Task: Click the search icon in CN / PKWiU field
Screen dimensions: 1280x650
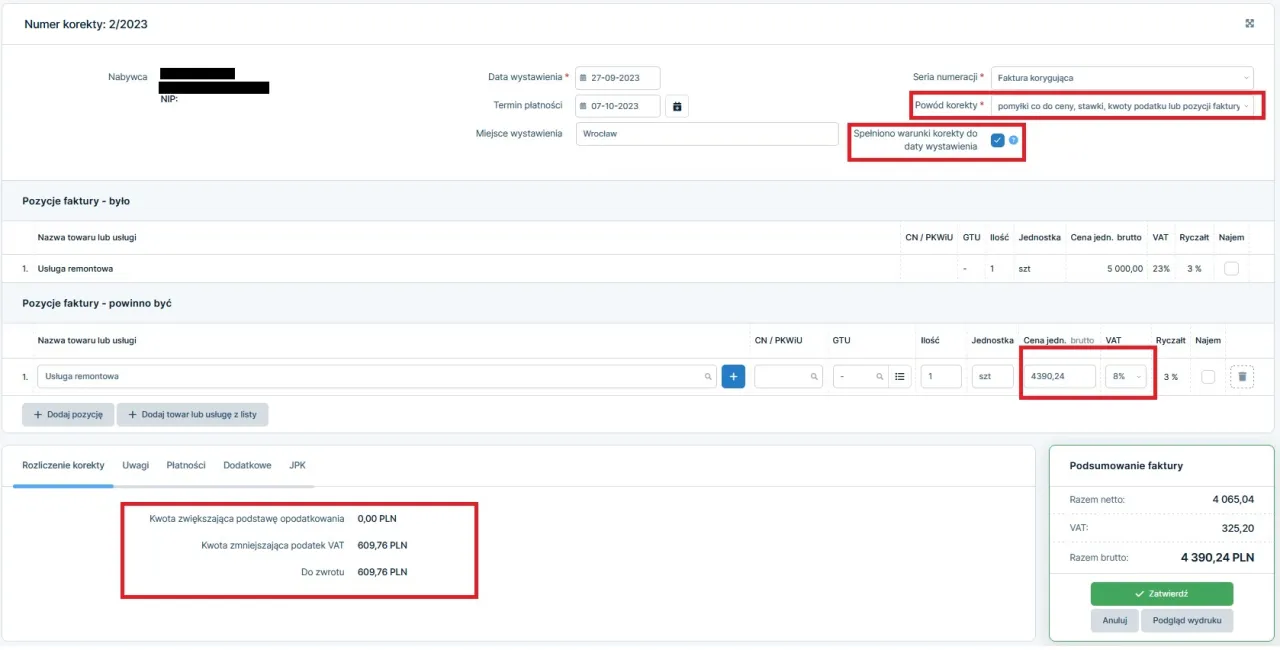Action: coord(814,377)
